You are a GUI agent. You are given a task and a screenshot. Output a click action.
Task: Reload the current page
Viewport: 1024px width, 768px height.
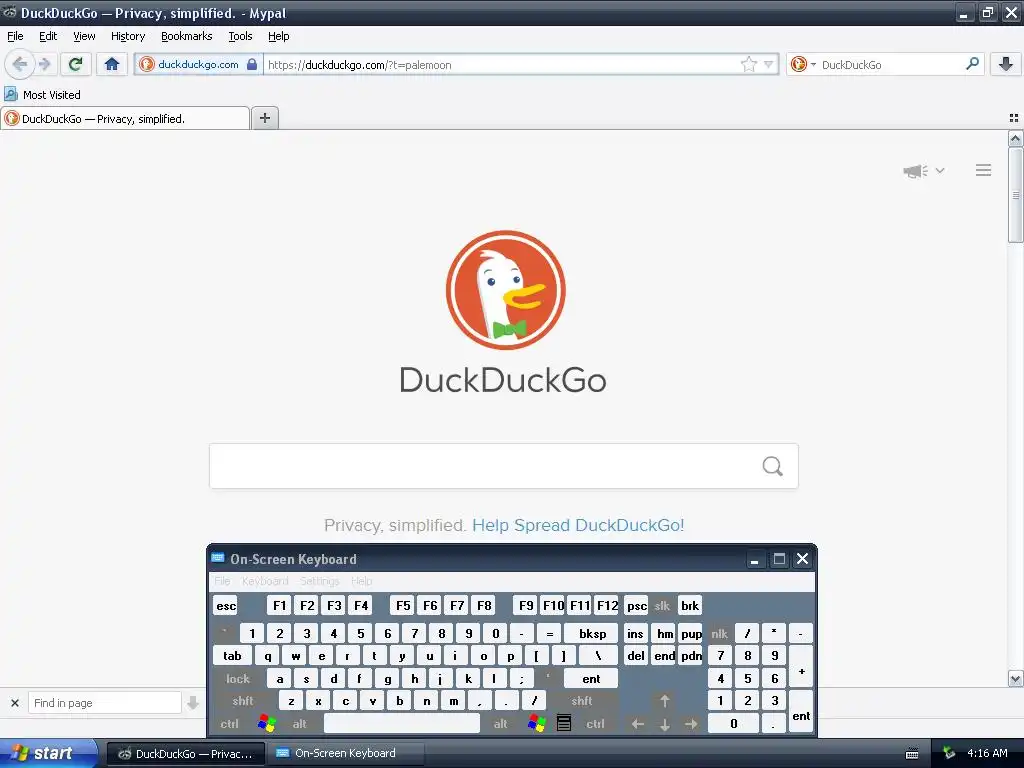(x=75, y=64)
